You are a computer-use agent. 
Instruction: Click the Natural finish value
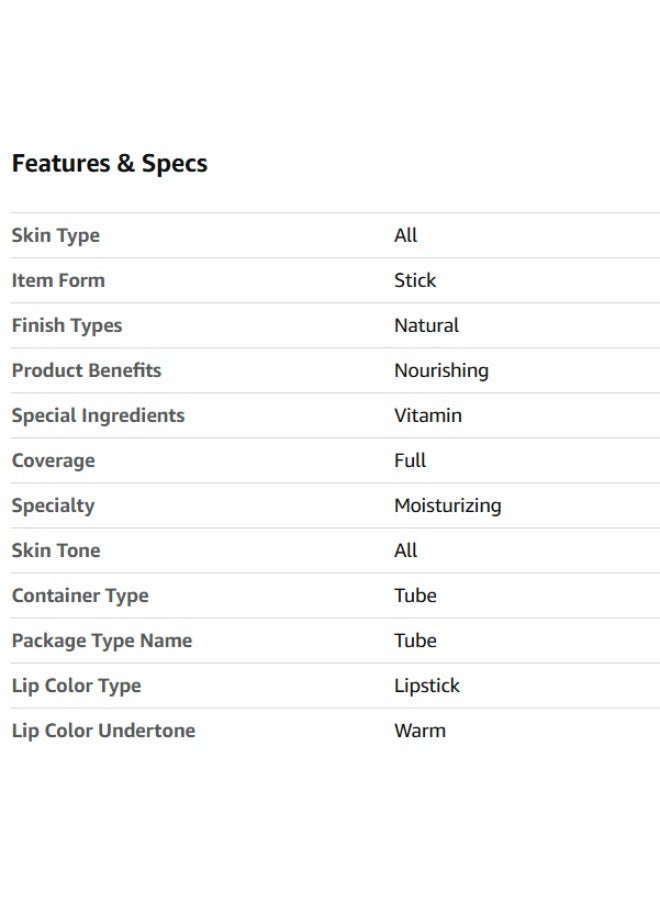point(426,325)
